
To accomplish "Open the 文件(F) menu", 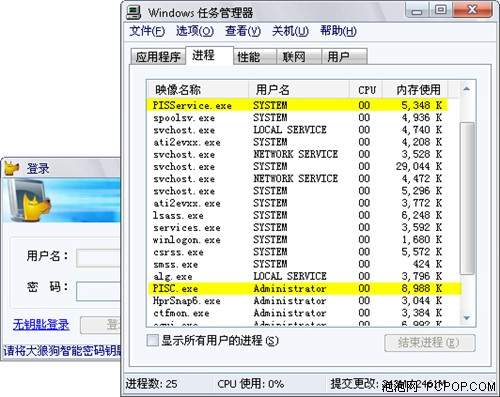I will [x=147, y=31].
